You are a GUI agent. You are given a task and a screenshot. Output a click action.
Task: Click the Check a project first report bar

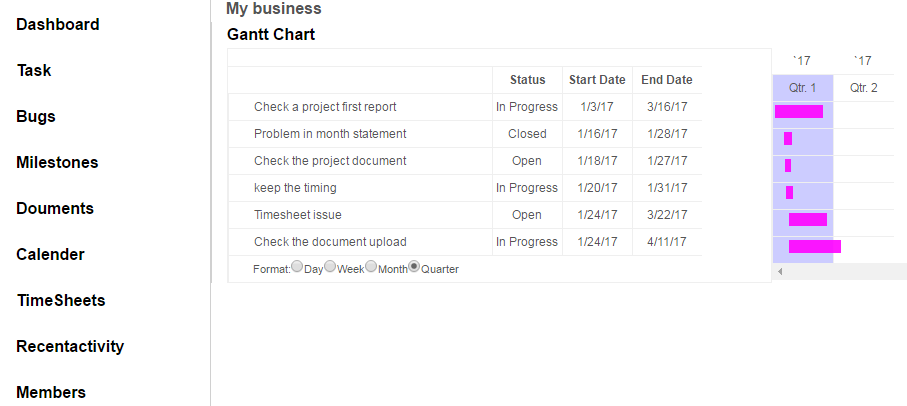(799, 112)
